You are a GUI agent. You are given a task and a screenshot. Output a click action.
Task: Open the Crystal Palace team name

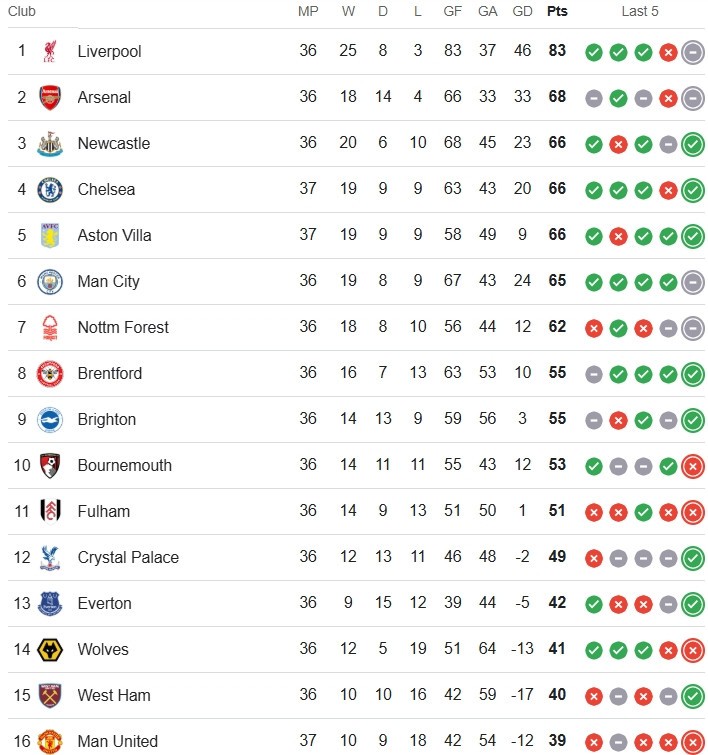coord(128,558)
